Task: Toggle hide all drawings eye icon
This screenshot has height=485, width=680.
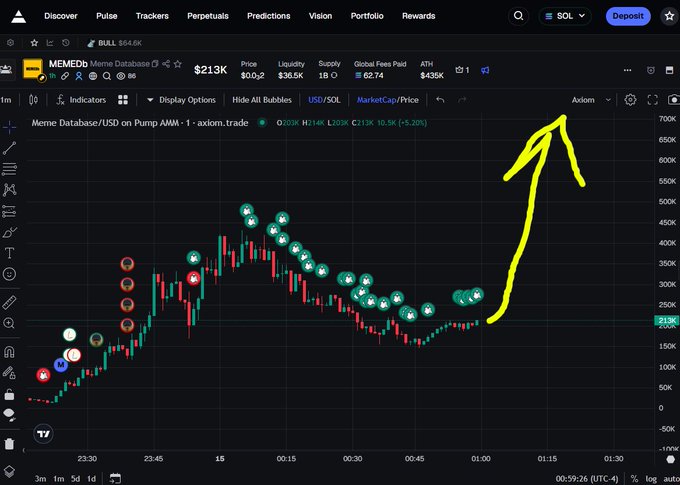Action: [9, 415]
